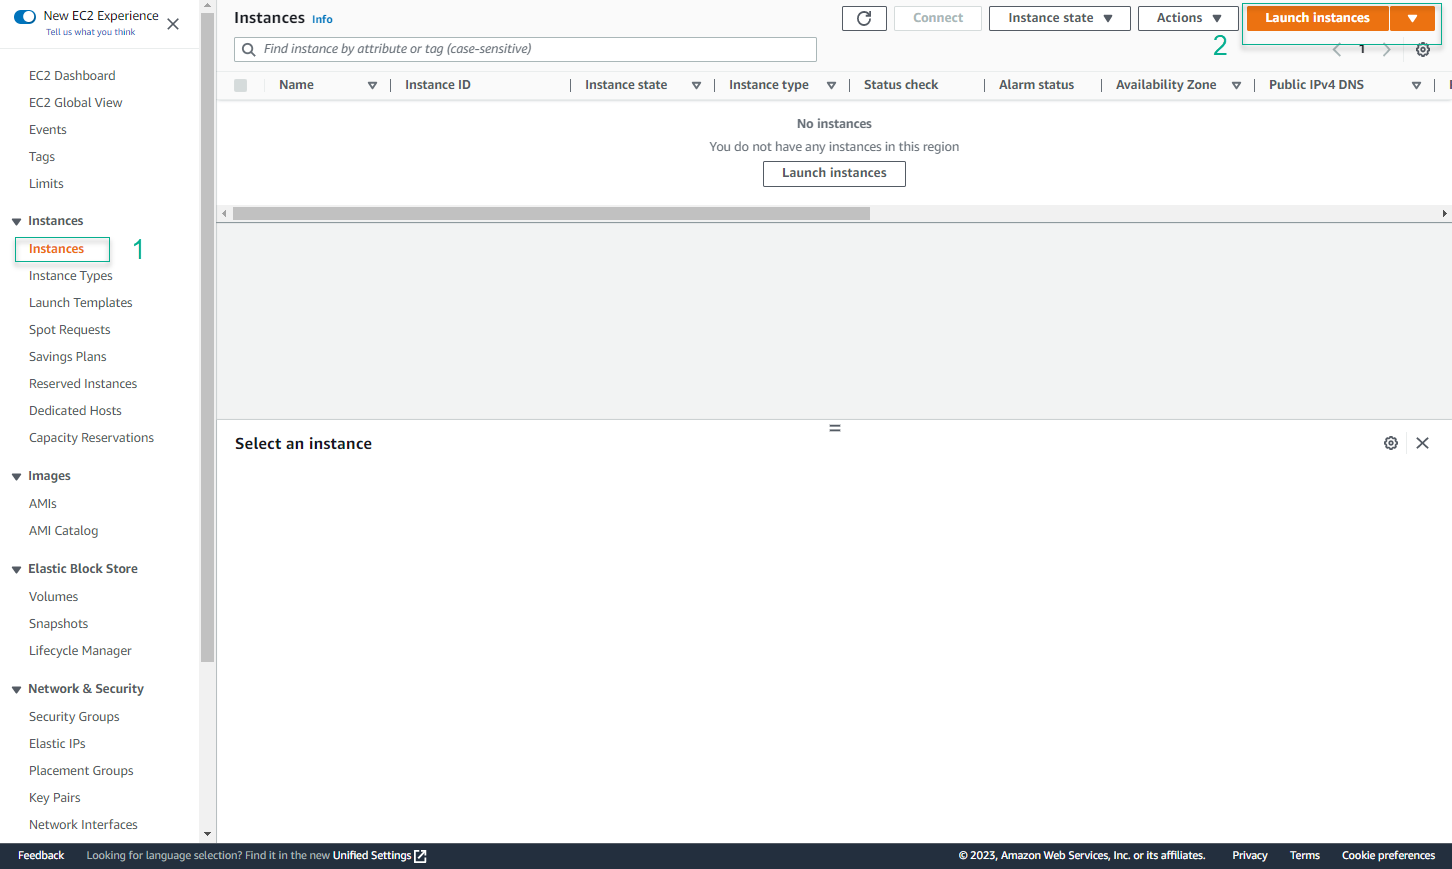Screen dimensions: 1452x869
Task: Click orange Launch instances button
Action: (x=1318, y=18)
